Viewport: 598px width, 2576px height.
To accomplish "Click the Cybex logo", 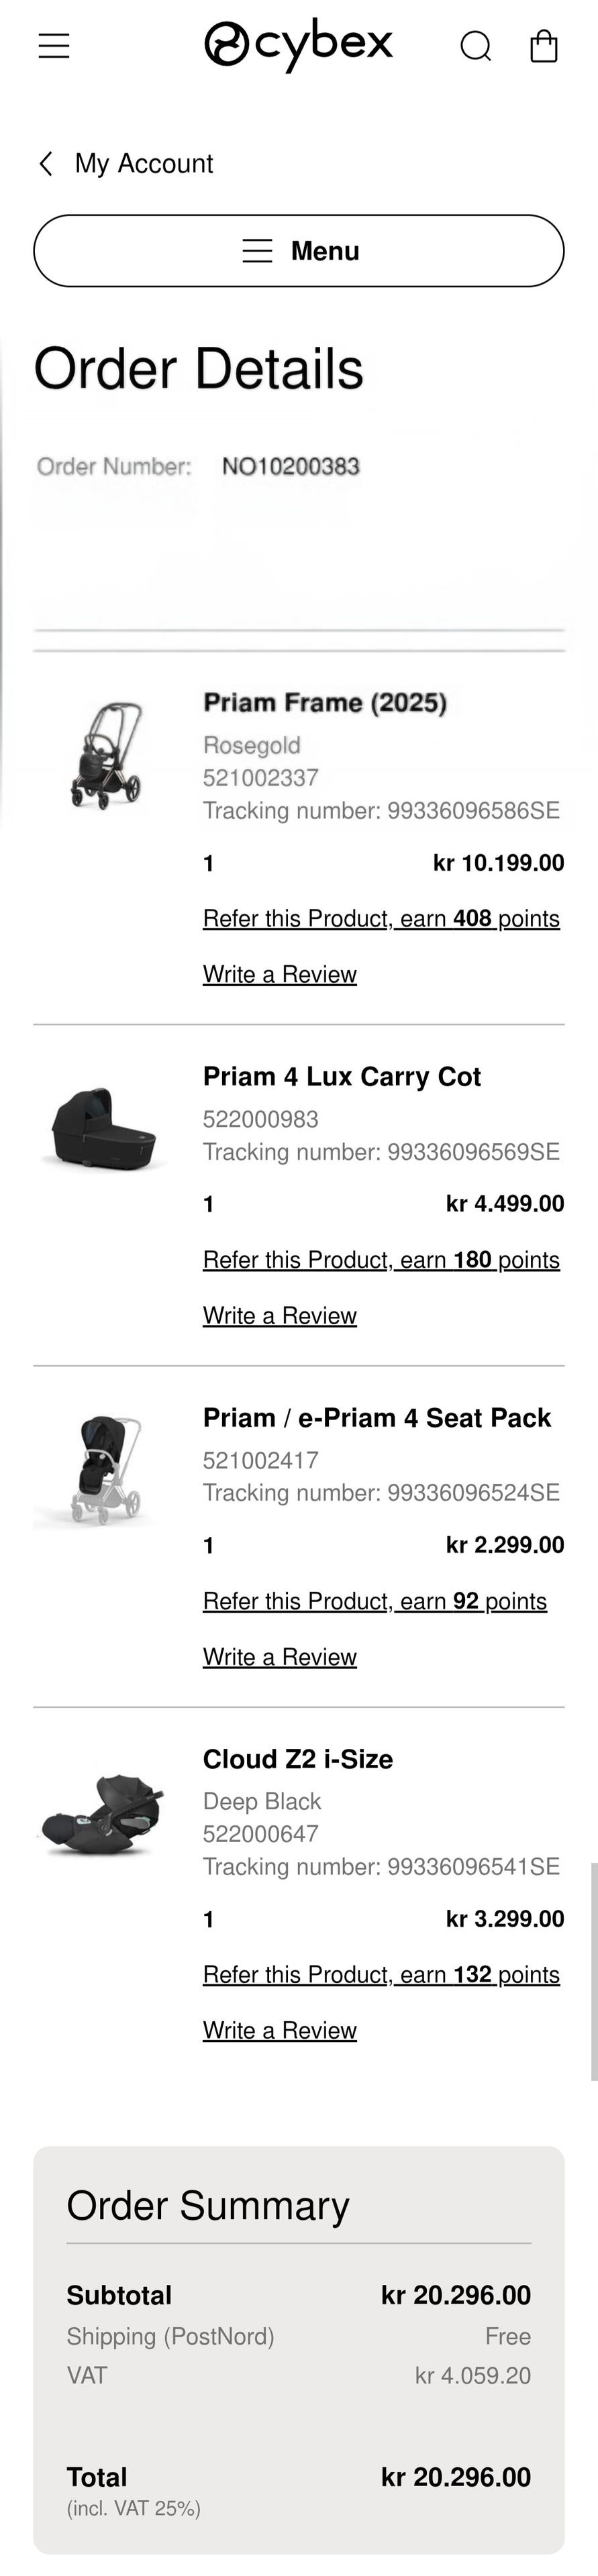I will click(298, 45).
